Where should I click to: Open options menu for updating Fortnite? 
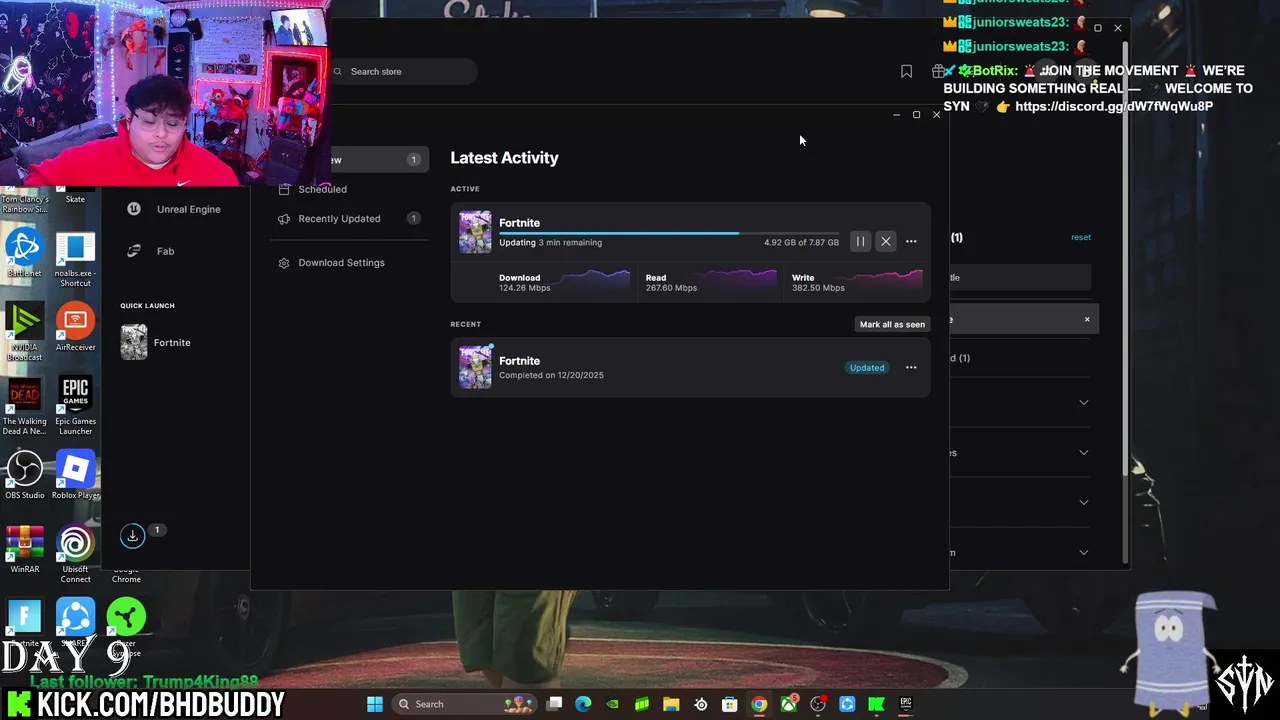coord(911,241)
